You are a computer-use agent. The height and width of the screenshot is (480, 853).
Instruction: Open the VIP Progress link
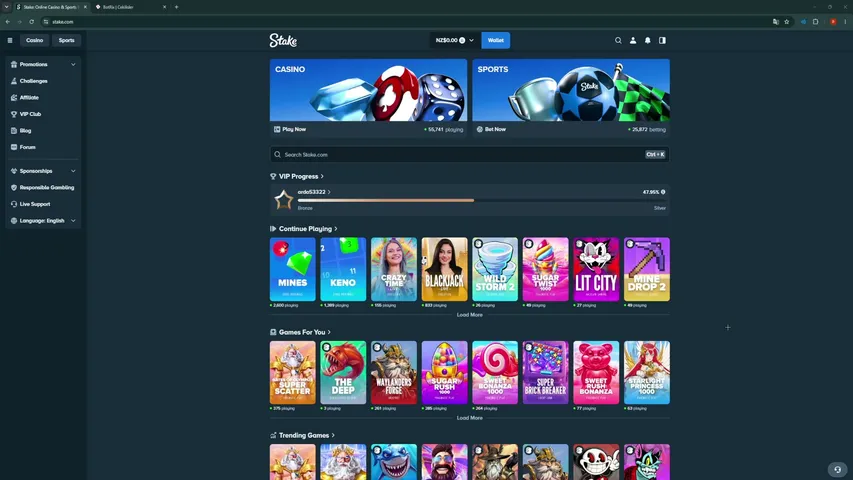[x=297, y=176]
